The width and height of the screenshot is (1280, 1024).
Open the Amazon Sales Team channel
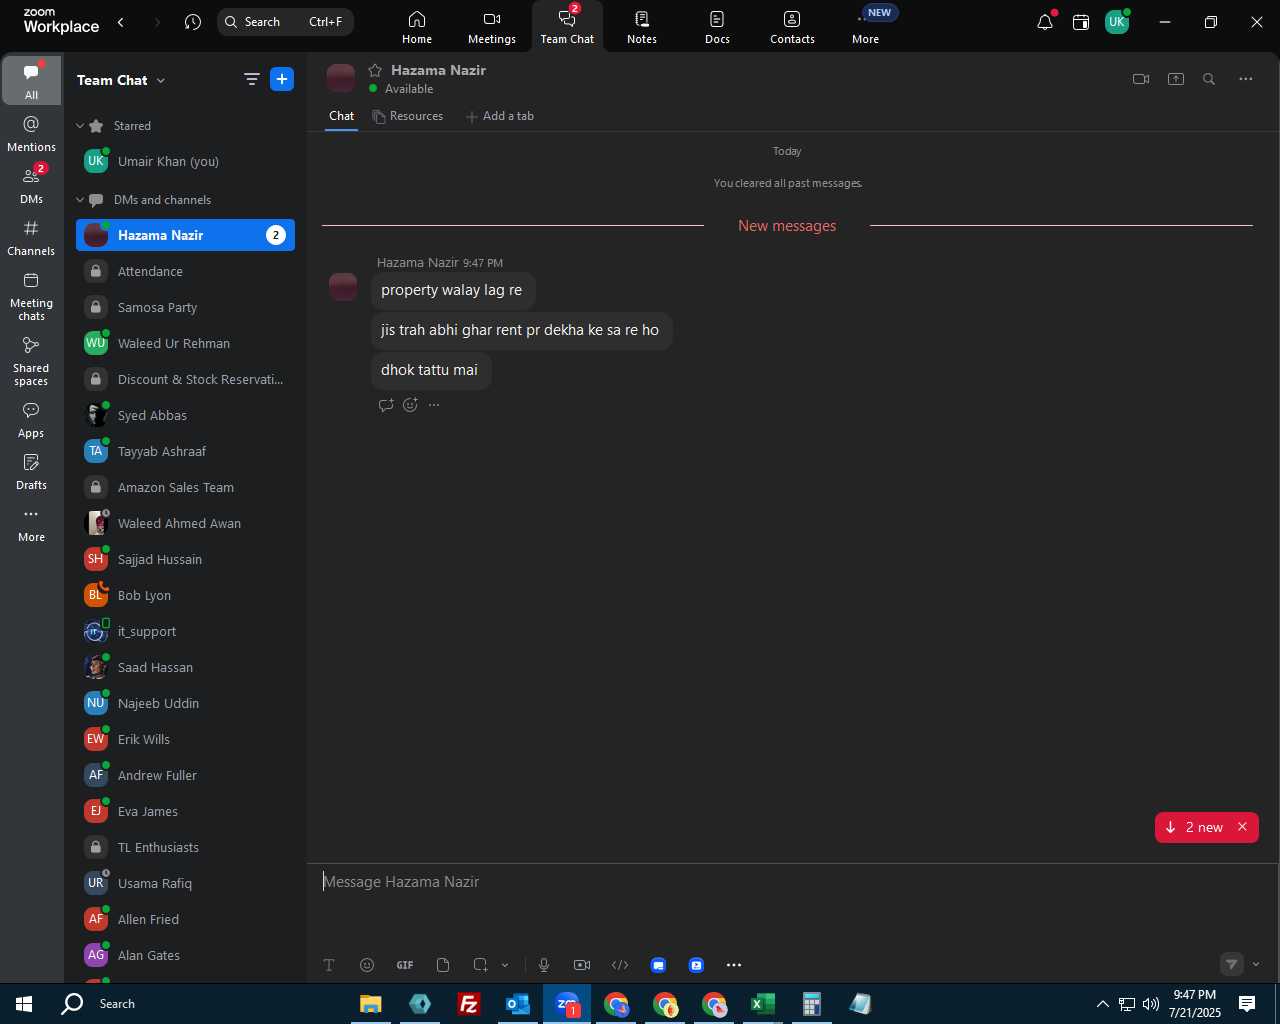tap(185, 487)
